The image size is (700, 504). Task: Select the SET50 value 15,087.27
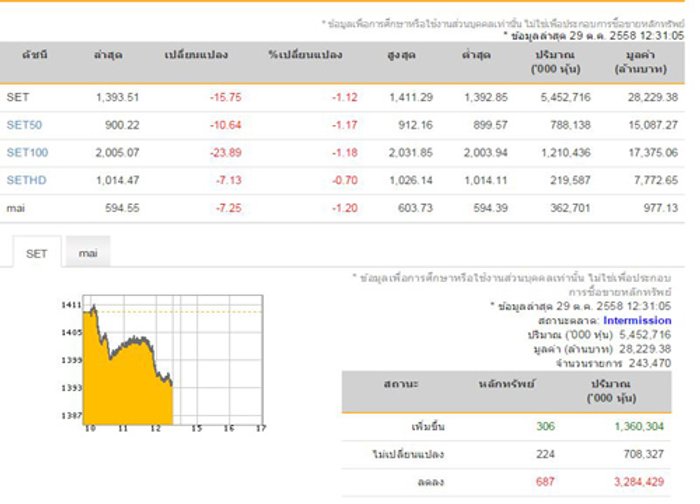[x=653, y=125]
